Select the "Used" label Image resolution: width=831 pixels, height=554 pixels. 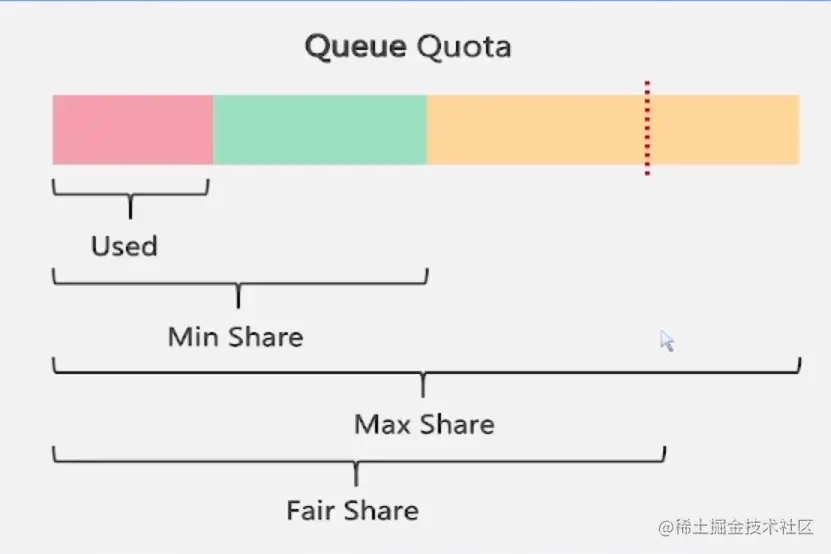pyautogui.click(x=124, y=246)
